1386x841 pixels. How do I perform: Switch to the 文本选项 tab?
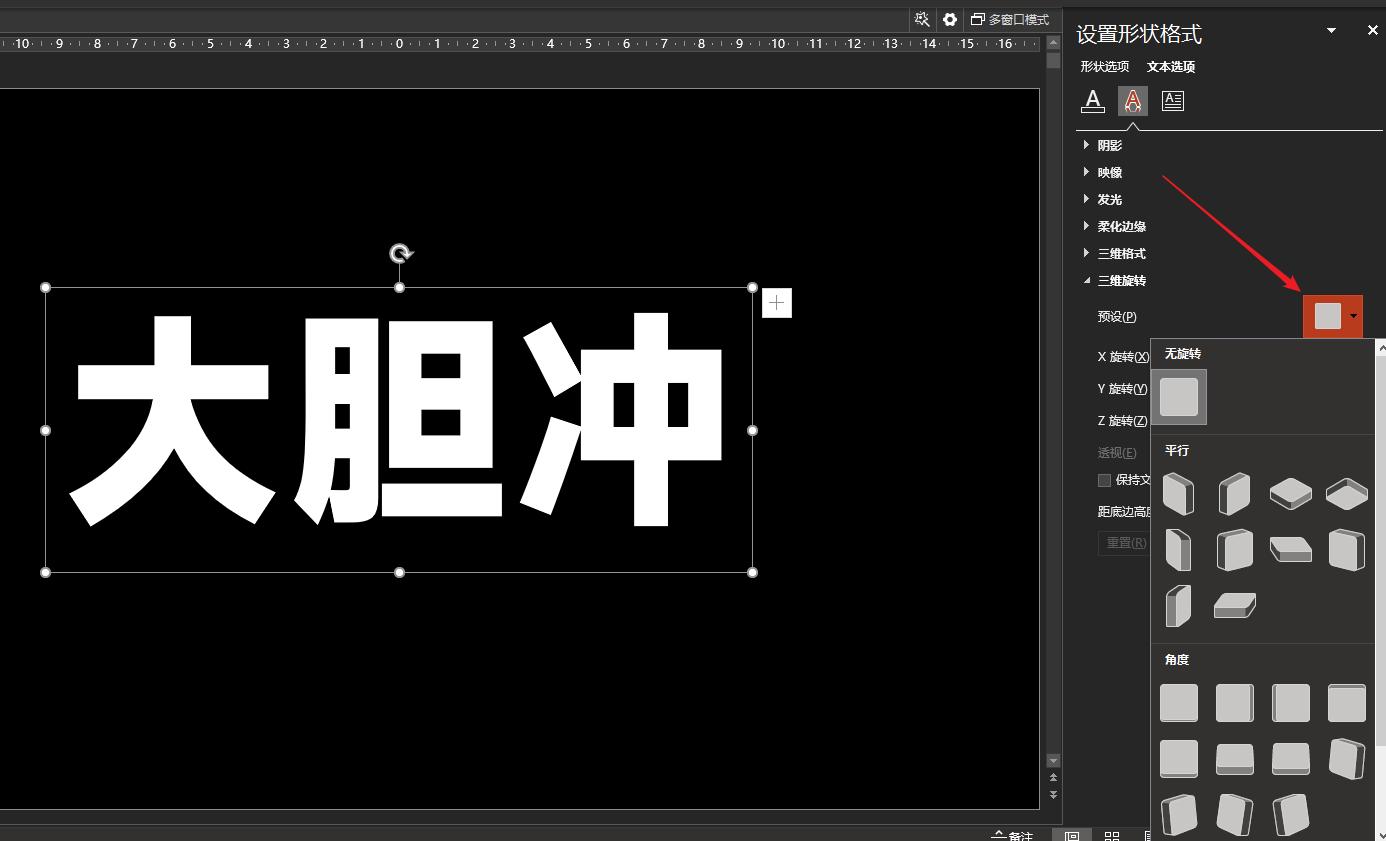1170,66
